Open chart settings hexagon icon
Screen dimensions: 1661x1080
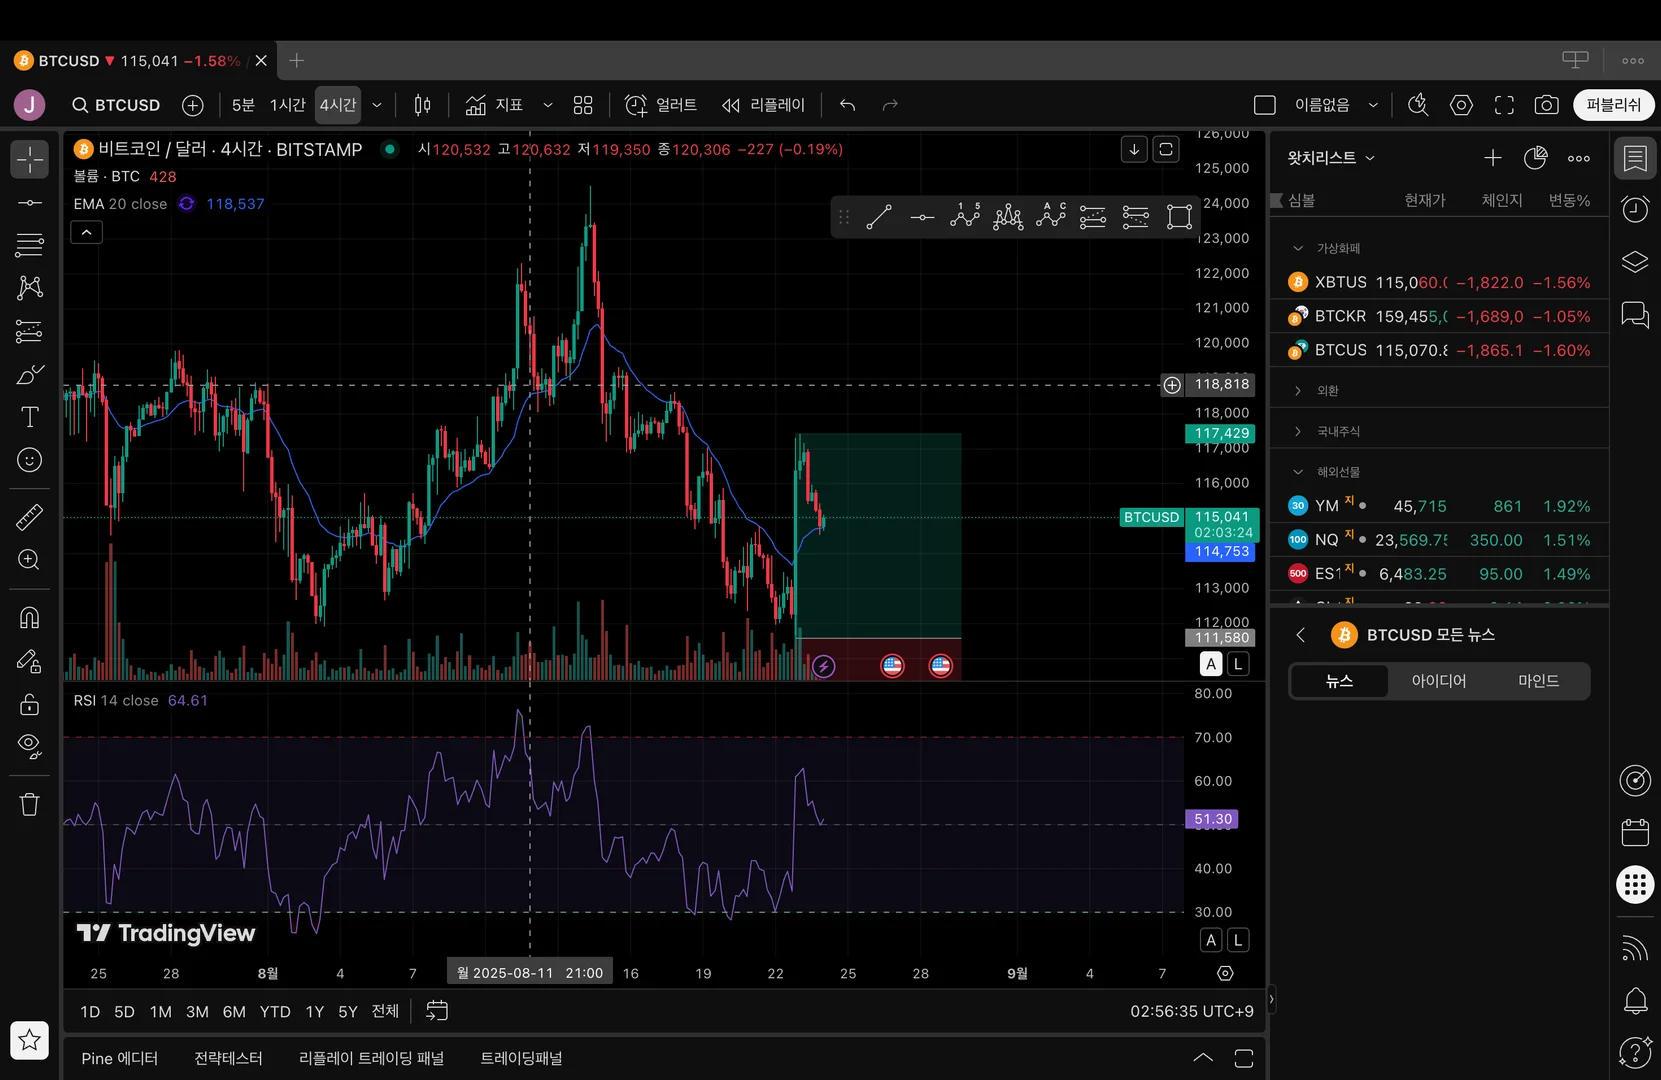click(1461, 105)
